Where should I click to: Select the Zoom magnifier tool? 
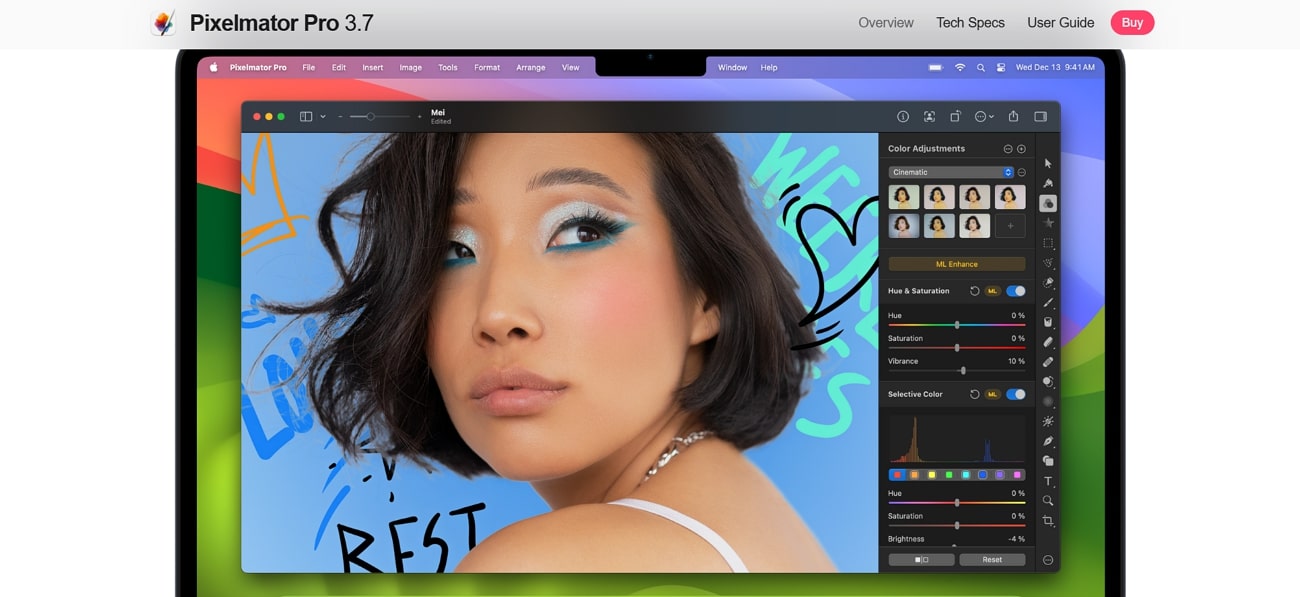[1048, 501]
